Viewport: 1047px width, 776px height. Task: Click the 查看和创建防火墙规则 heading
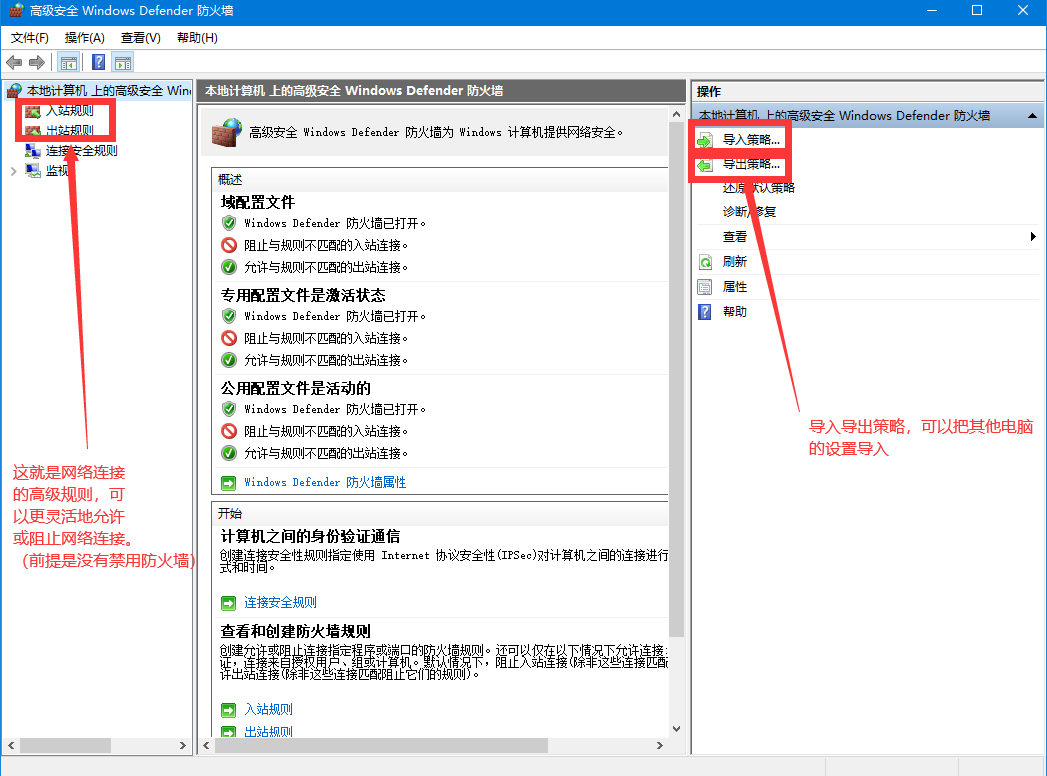coord(296,631)
